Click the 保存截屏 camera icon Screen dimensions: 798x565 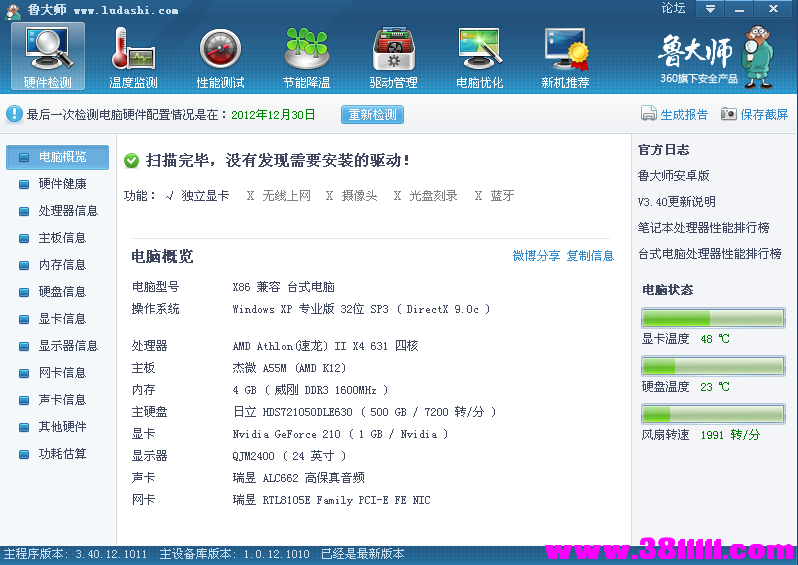[x=728, y=114]
